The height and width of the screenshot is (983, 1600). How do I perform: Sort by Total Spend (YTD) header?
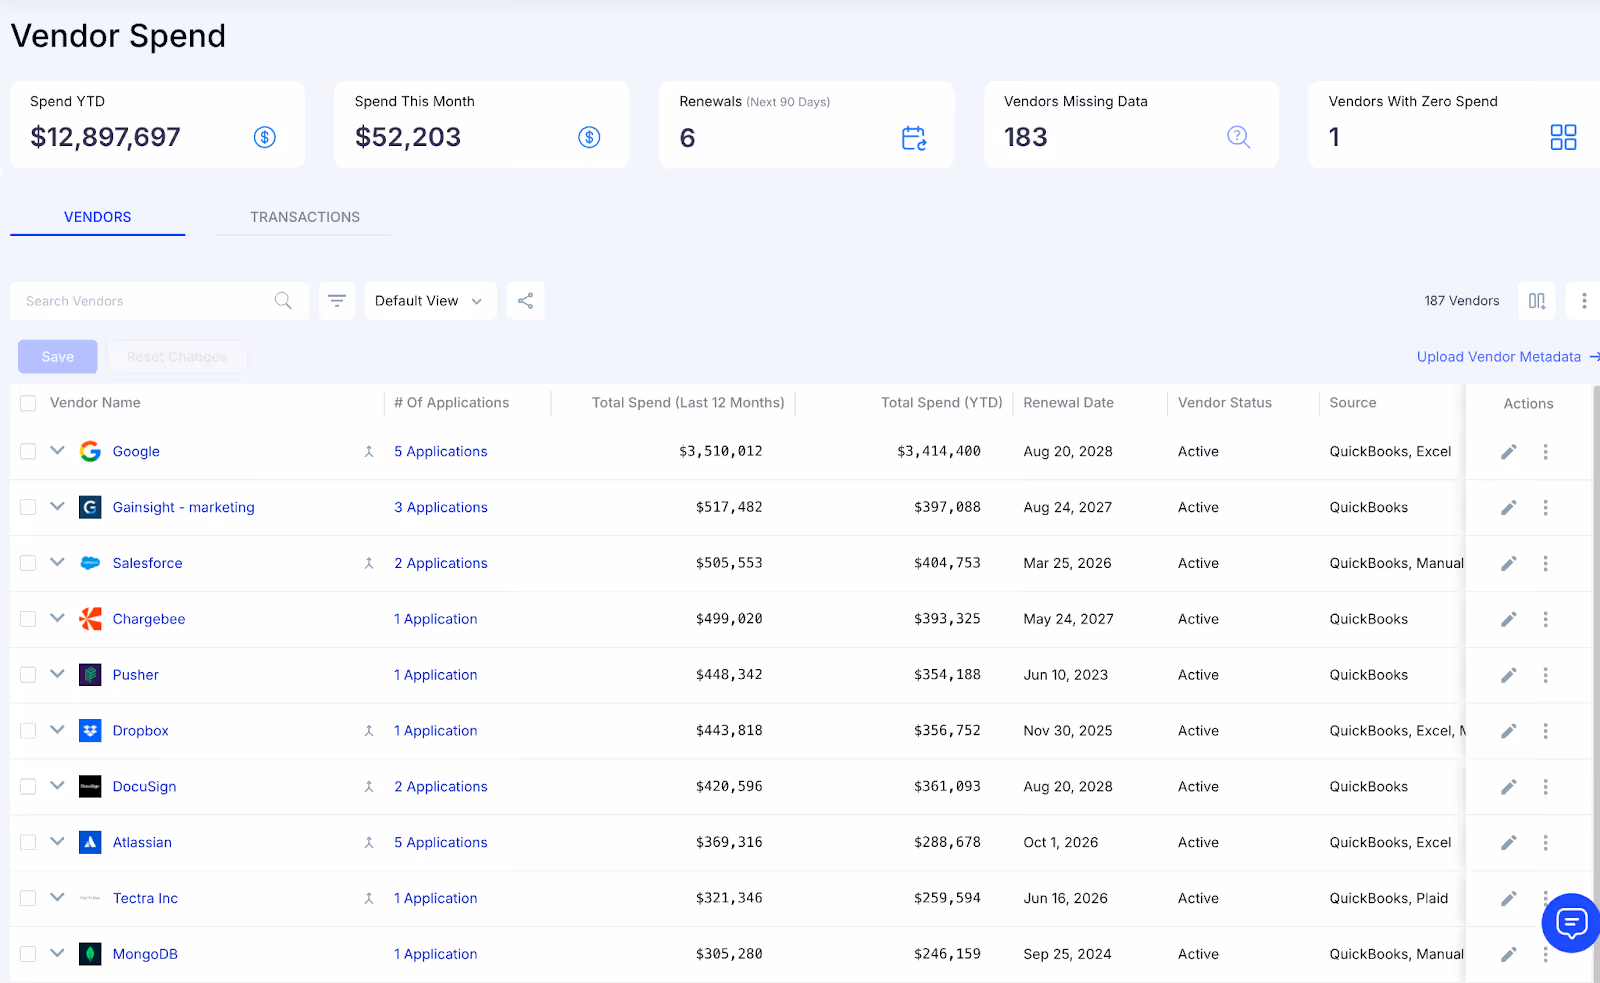941,403
